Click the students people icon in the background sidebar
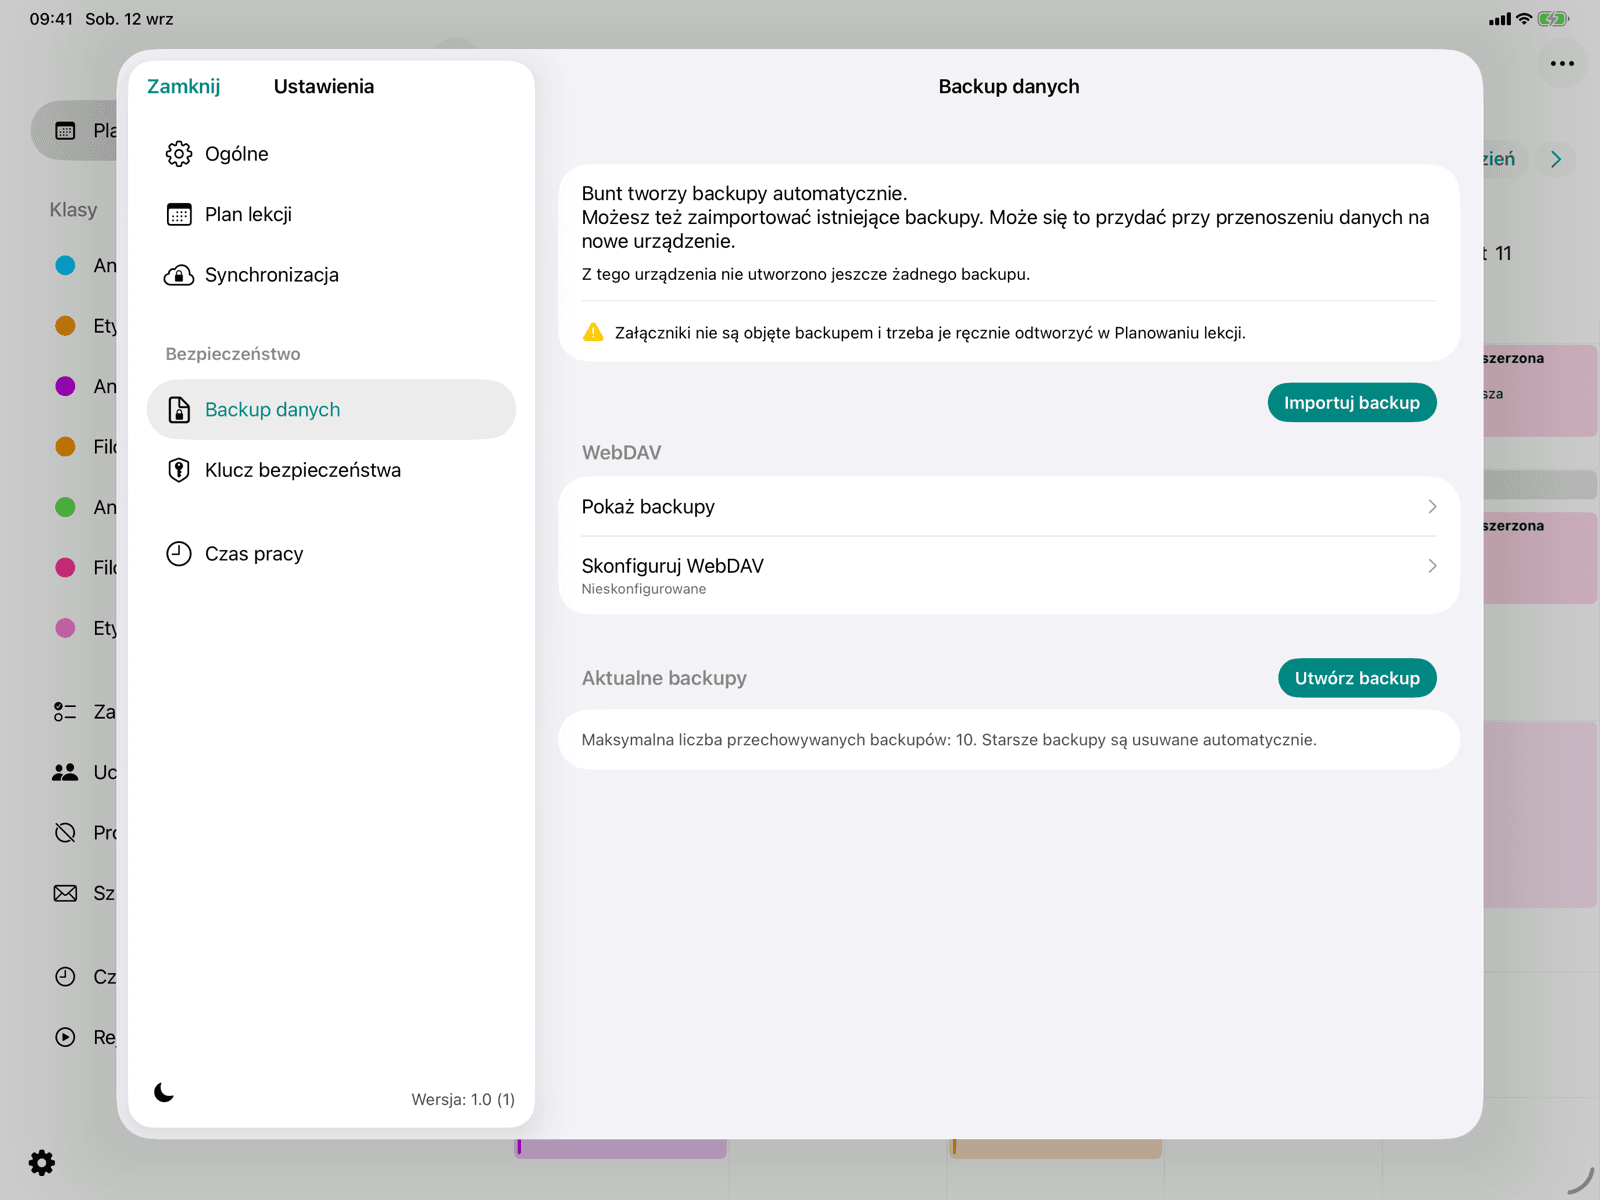Viewport: 1600px width, 1200px height. coord(65,772)
